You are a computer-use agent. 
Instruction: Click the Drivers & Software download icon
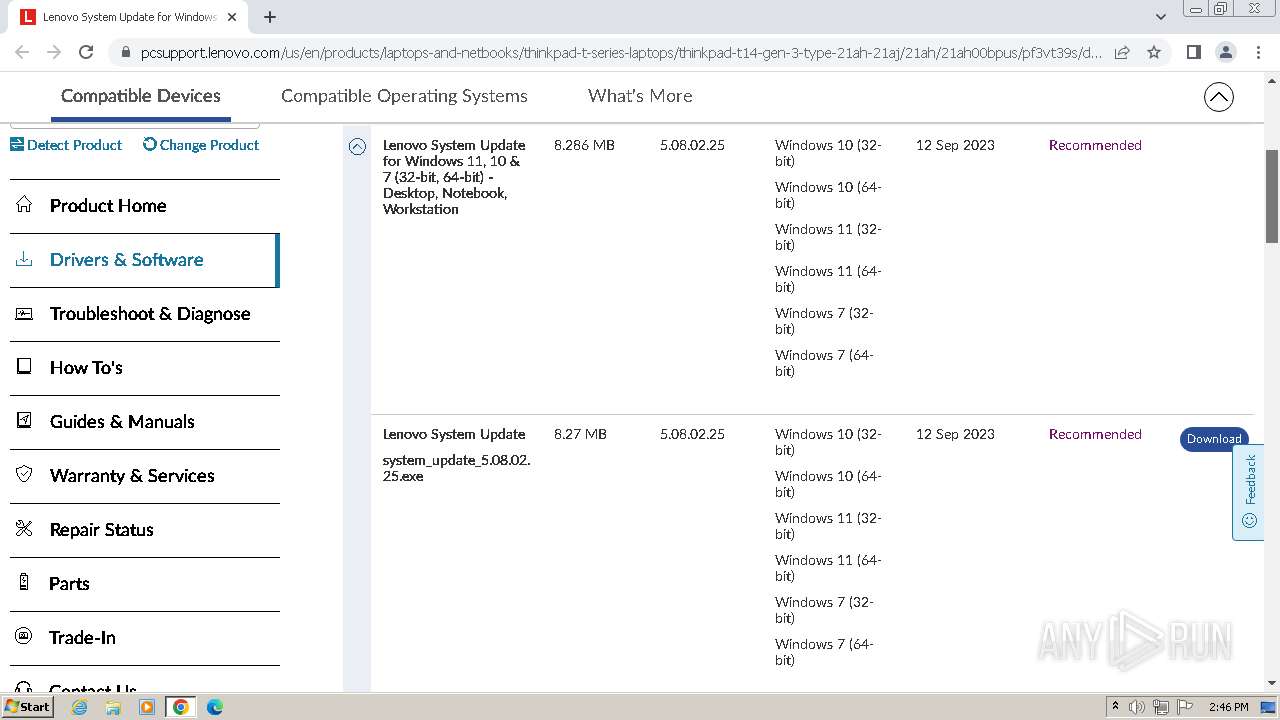[x=24, y=259]
